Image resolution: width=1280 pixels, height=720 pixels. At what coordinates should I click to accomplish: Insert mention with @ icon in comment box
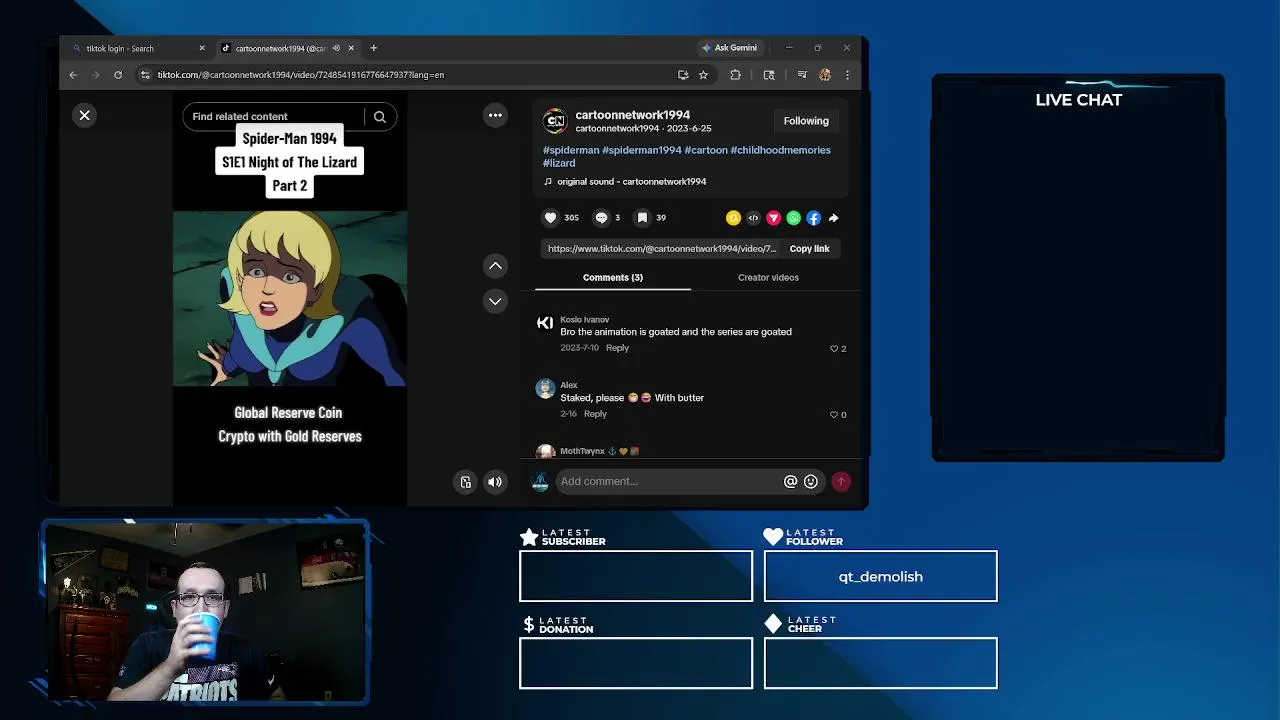point(790,482)
